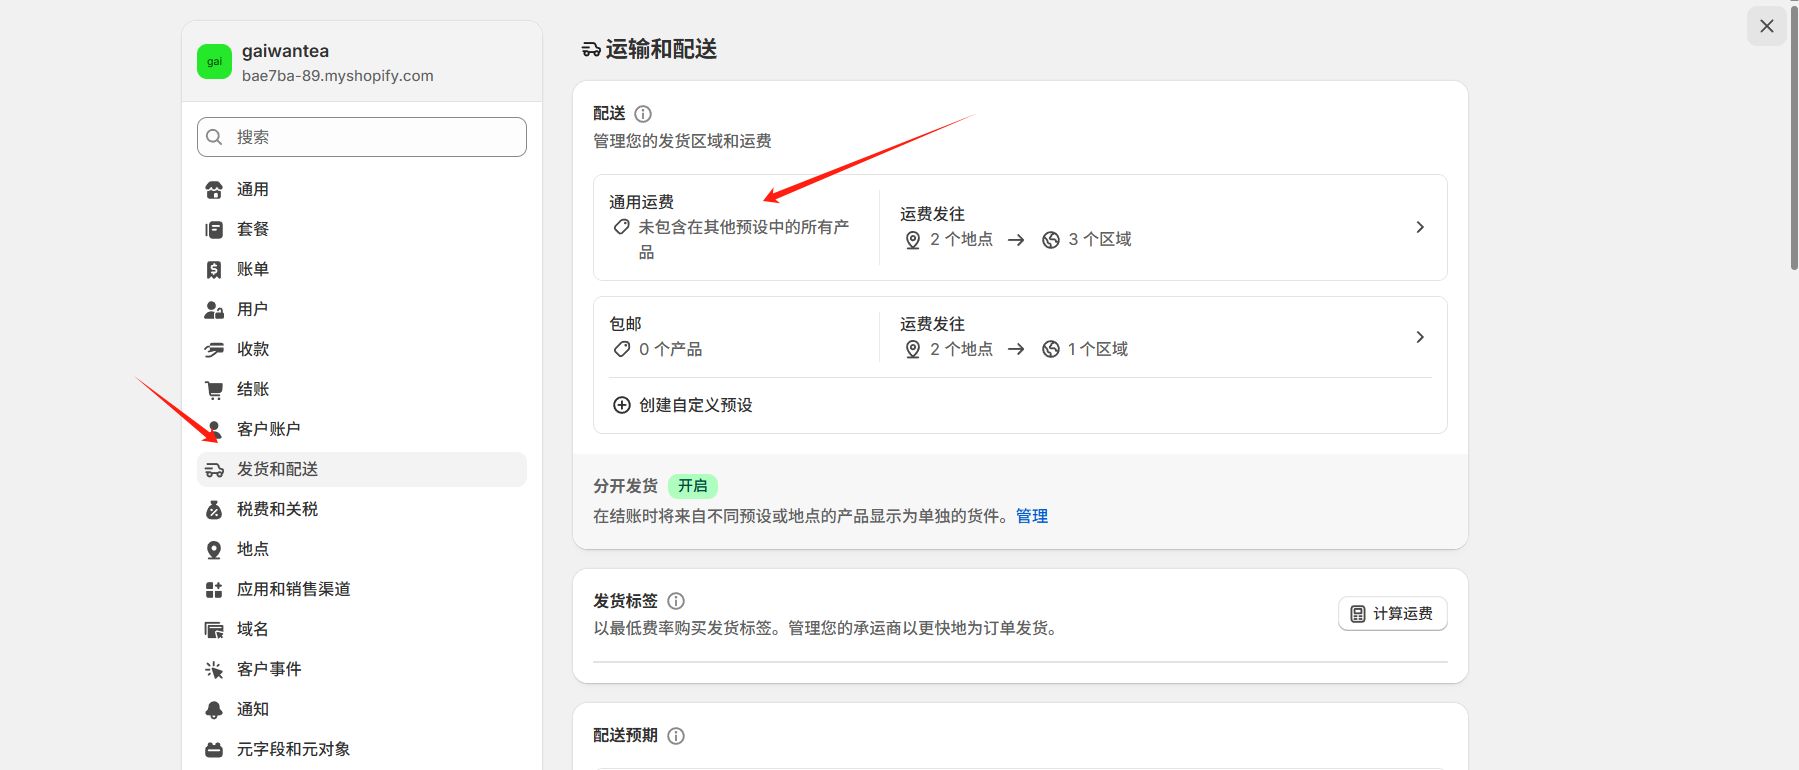
Task: Click the 搜索 settings search field
Action: 362,137
